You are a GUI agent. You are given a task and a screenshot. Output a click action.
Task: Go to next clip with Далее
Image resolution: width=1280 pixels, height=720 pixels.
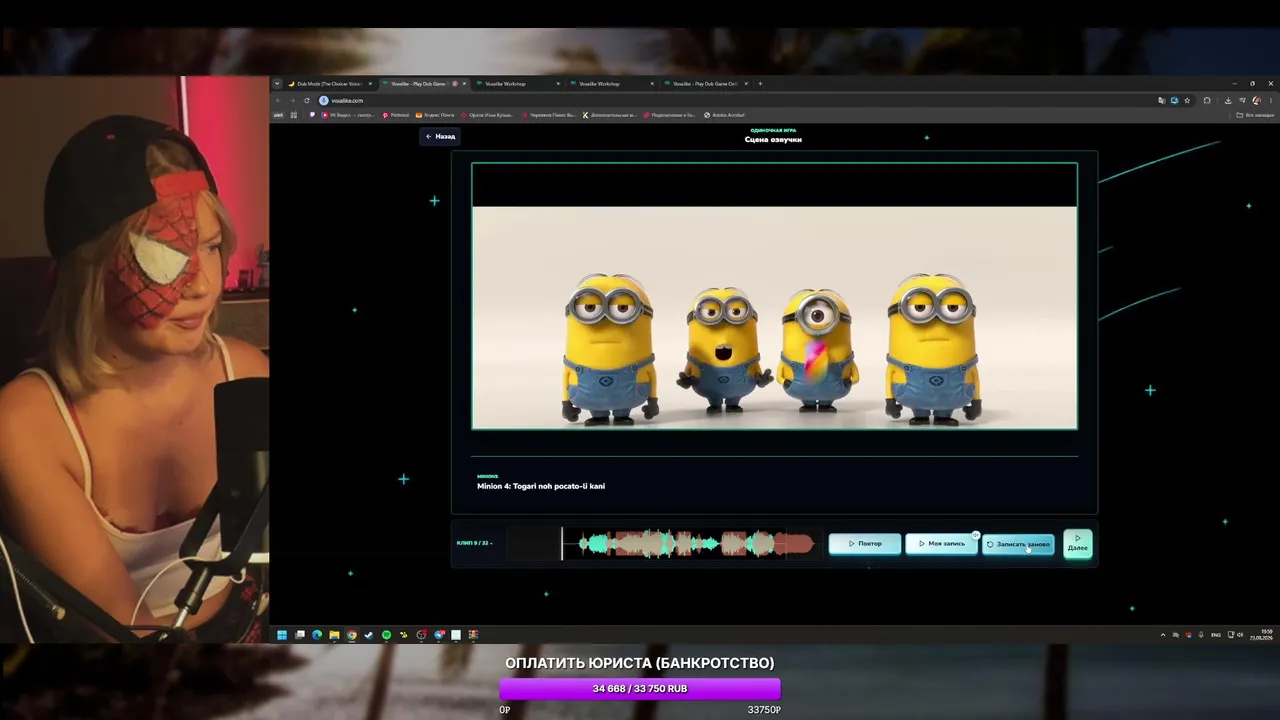pos(1077,544)
